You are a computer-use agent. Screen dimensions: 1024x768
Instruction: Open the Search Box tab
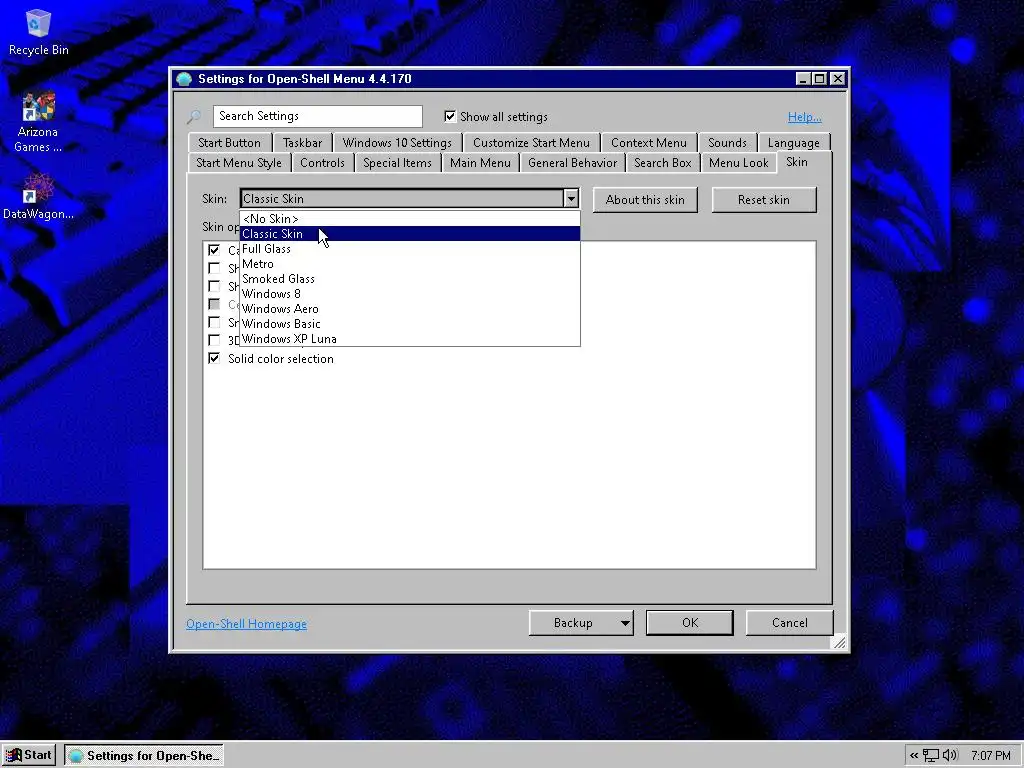(662, 163)
